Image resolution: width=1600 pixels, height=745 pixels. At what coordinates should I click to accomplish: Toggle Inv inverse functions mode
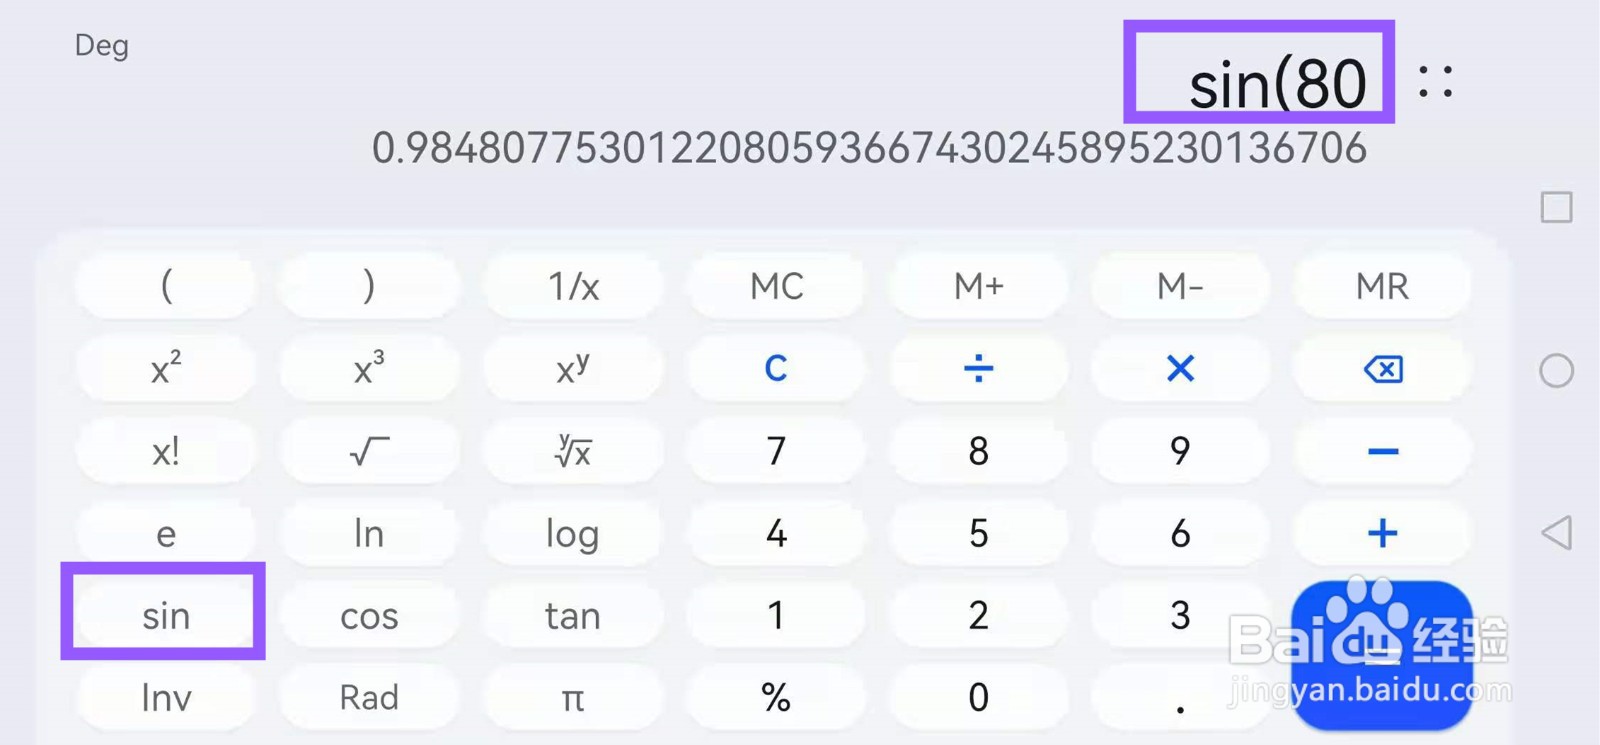pos(166,697)
